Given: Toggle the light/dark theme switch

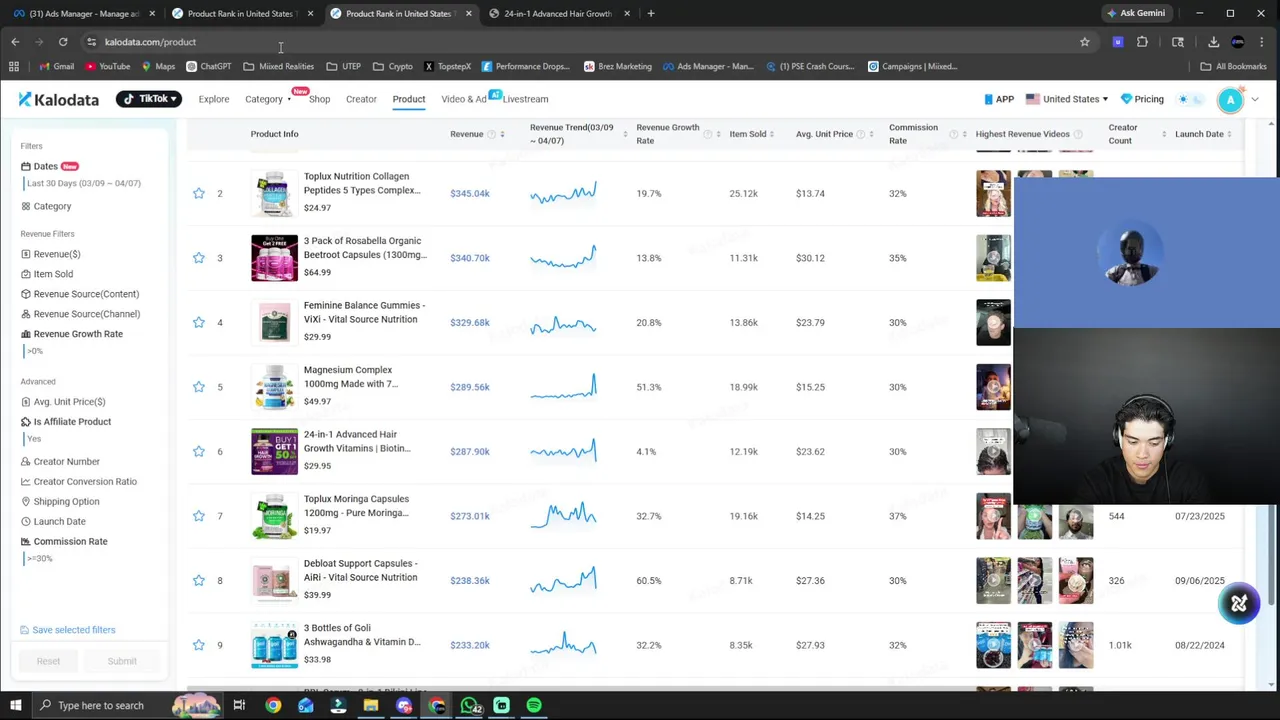Looking at the screenshot, I should 1189,99.
